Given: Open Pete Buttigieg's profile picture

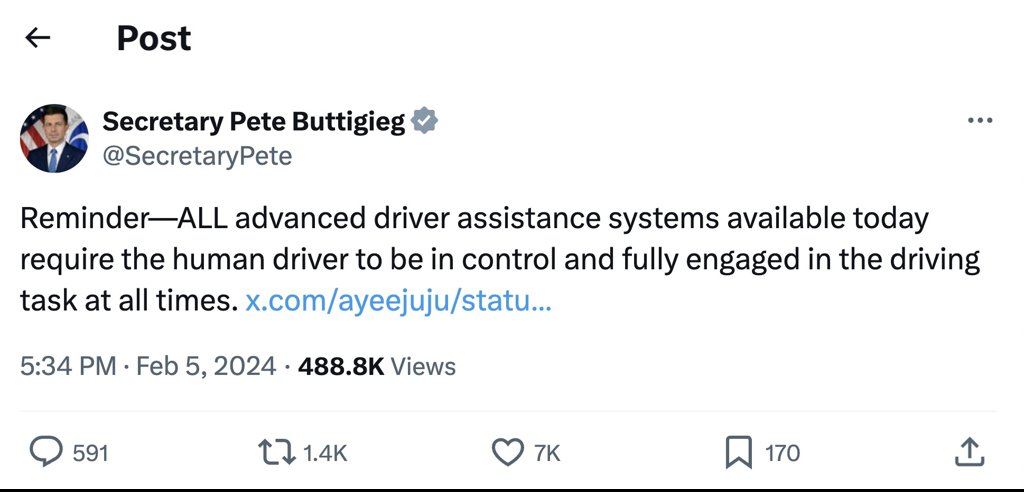Looking at the screenshot, I should pos(54,138).
